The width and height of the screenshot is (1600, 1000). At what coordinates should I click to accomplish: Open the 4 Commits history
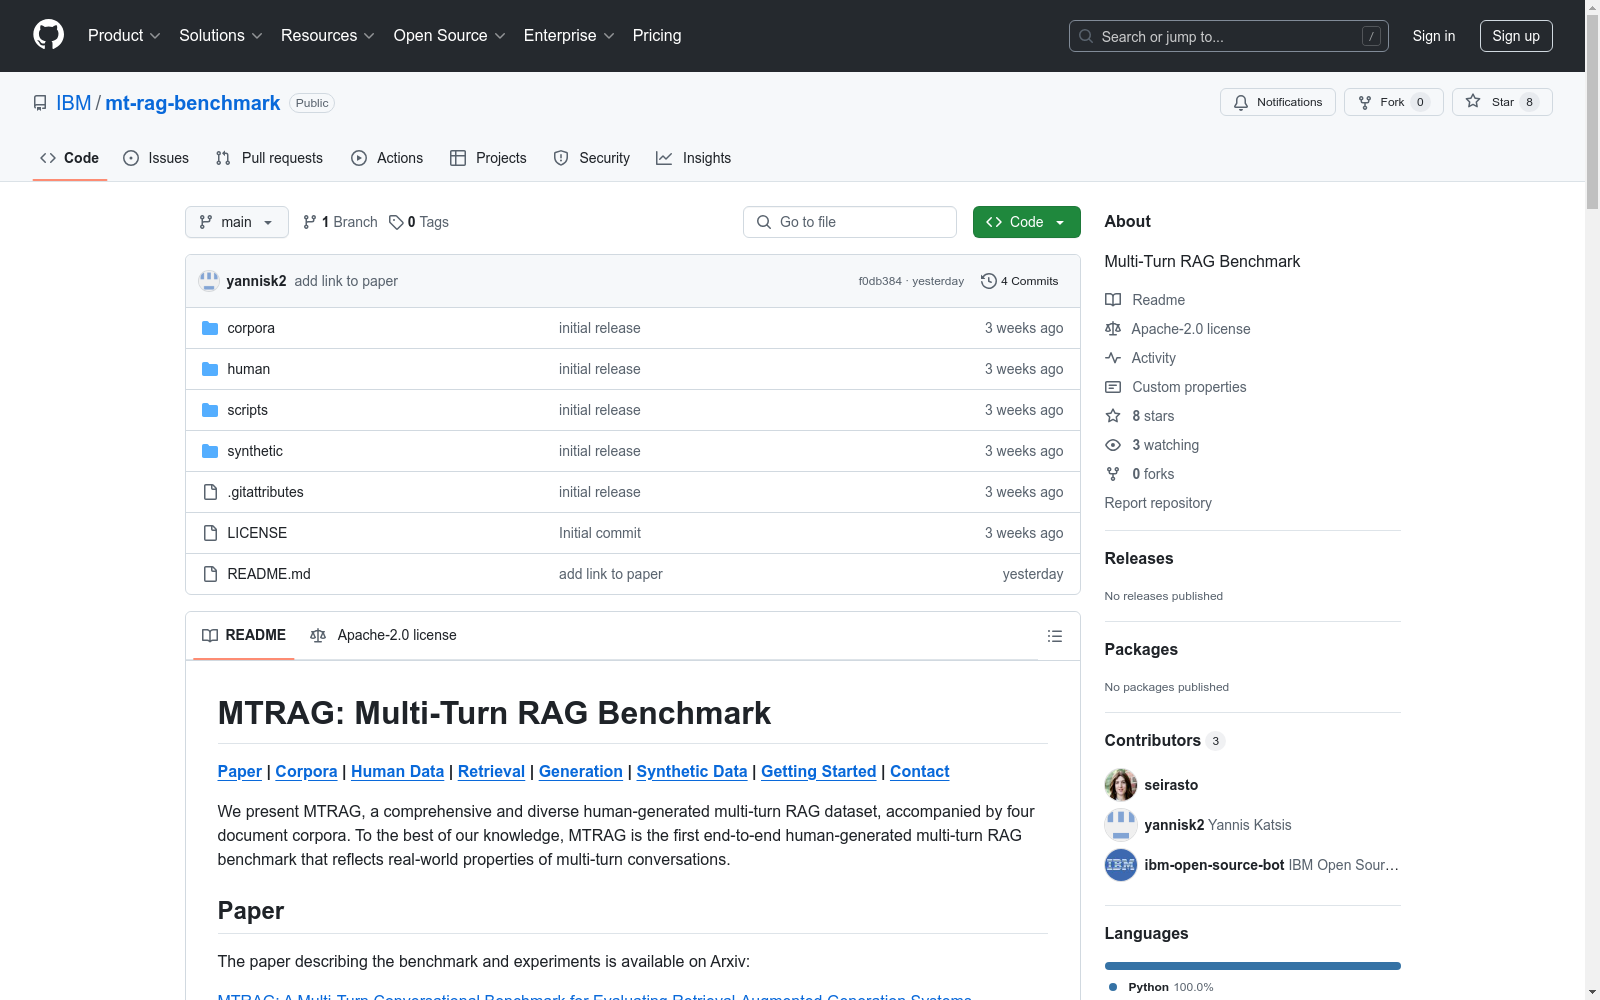[x=1019, y=281]
